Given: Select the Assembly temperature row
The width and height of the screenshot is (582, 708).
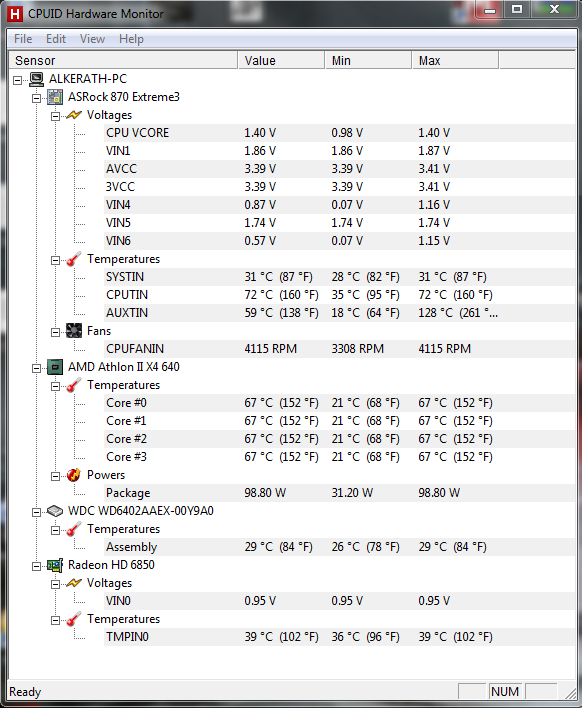Looking at the screenshot, I should tap(340, 547).
